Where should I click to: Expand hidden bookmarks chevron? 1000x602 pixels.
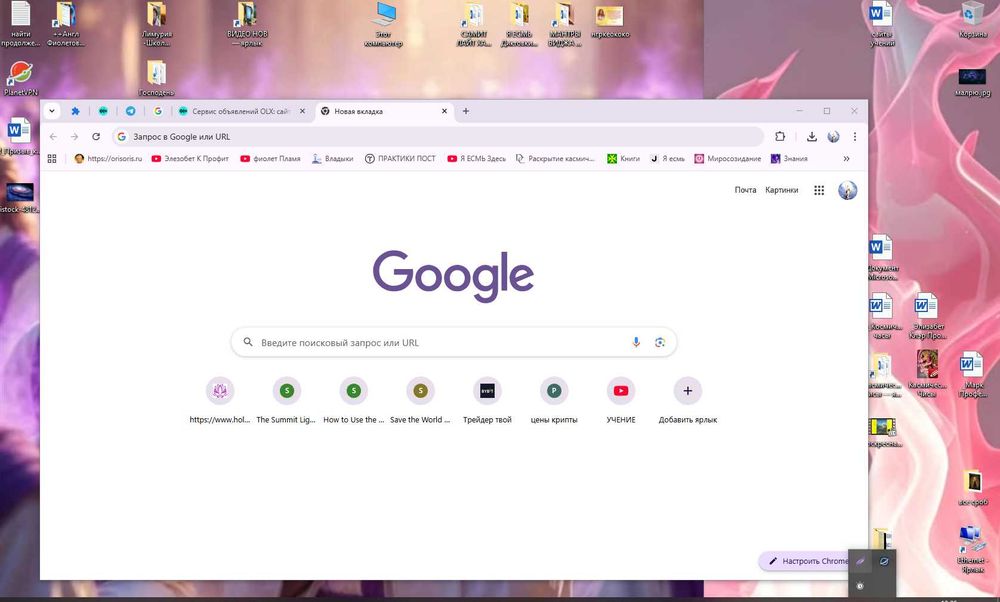[x=846, y=159]
